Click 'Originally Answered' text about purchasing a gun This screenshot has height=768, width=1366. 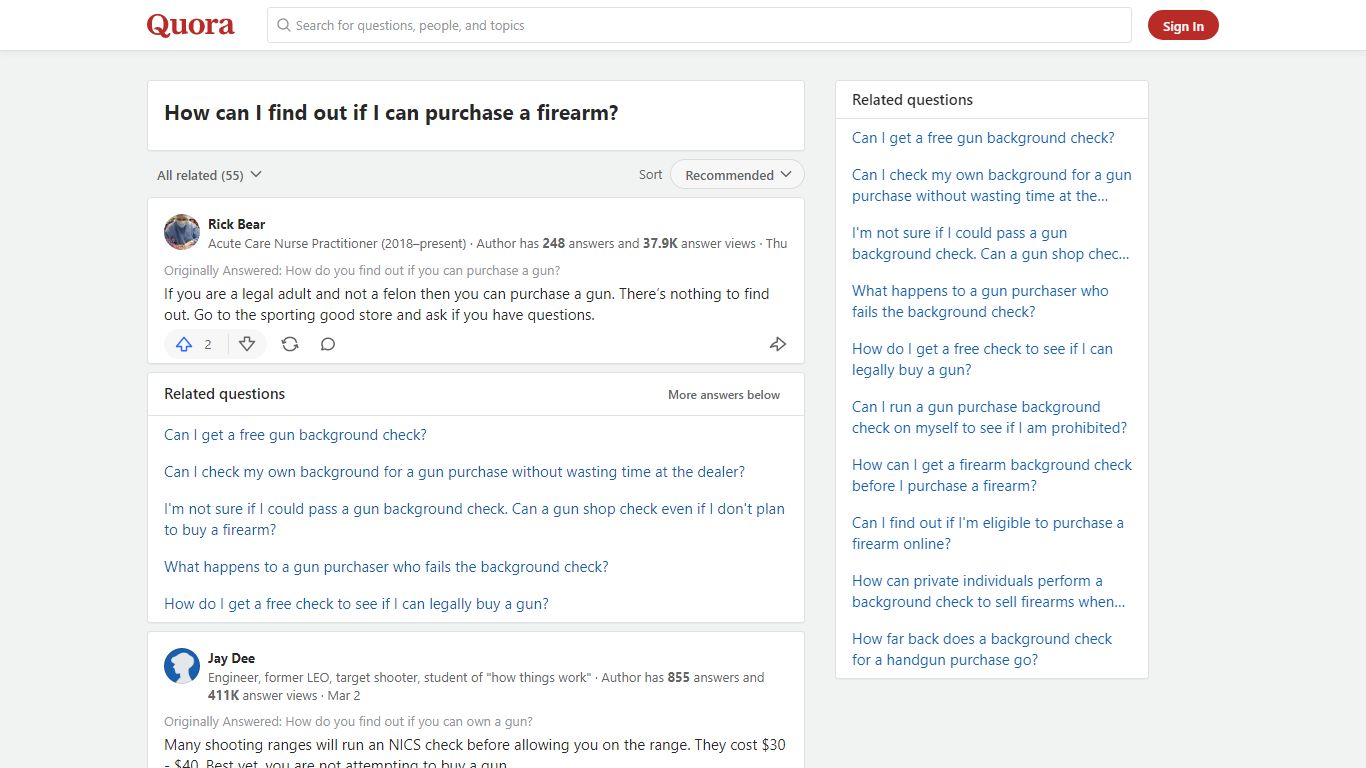(362, 270)
